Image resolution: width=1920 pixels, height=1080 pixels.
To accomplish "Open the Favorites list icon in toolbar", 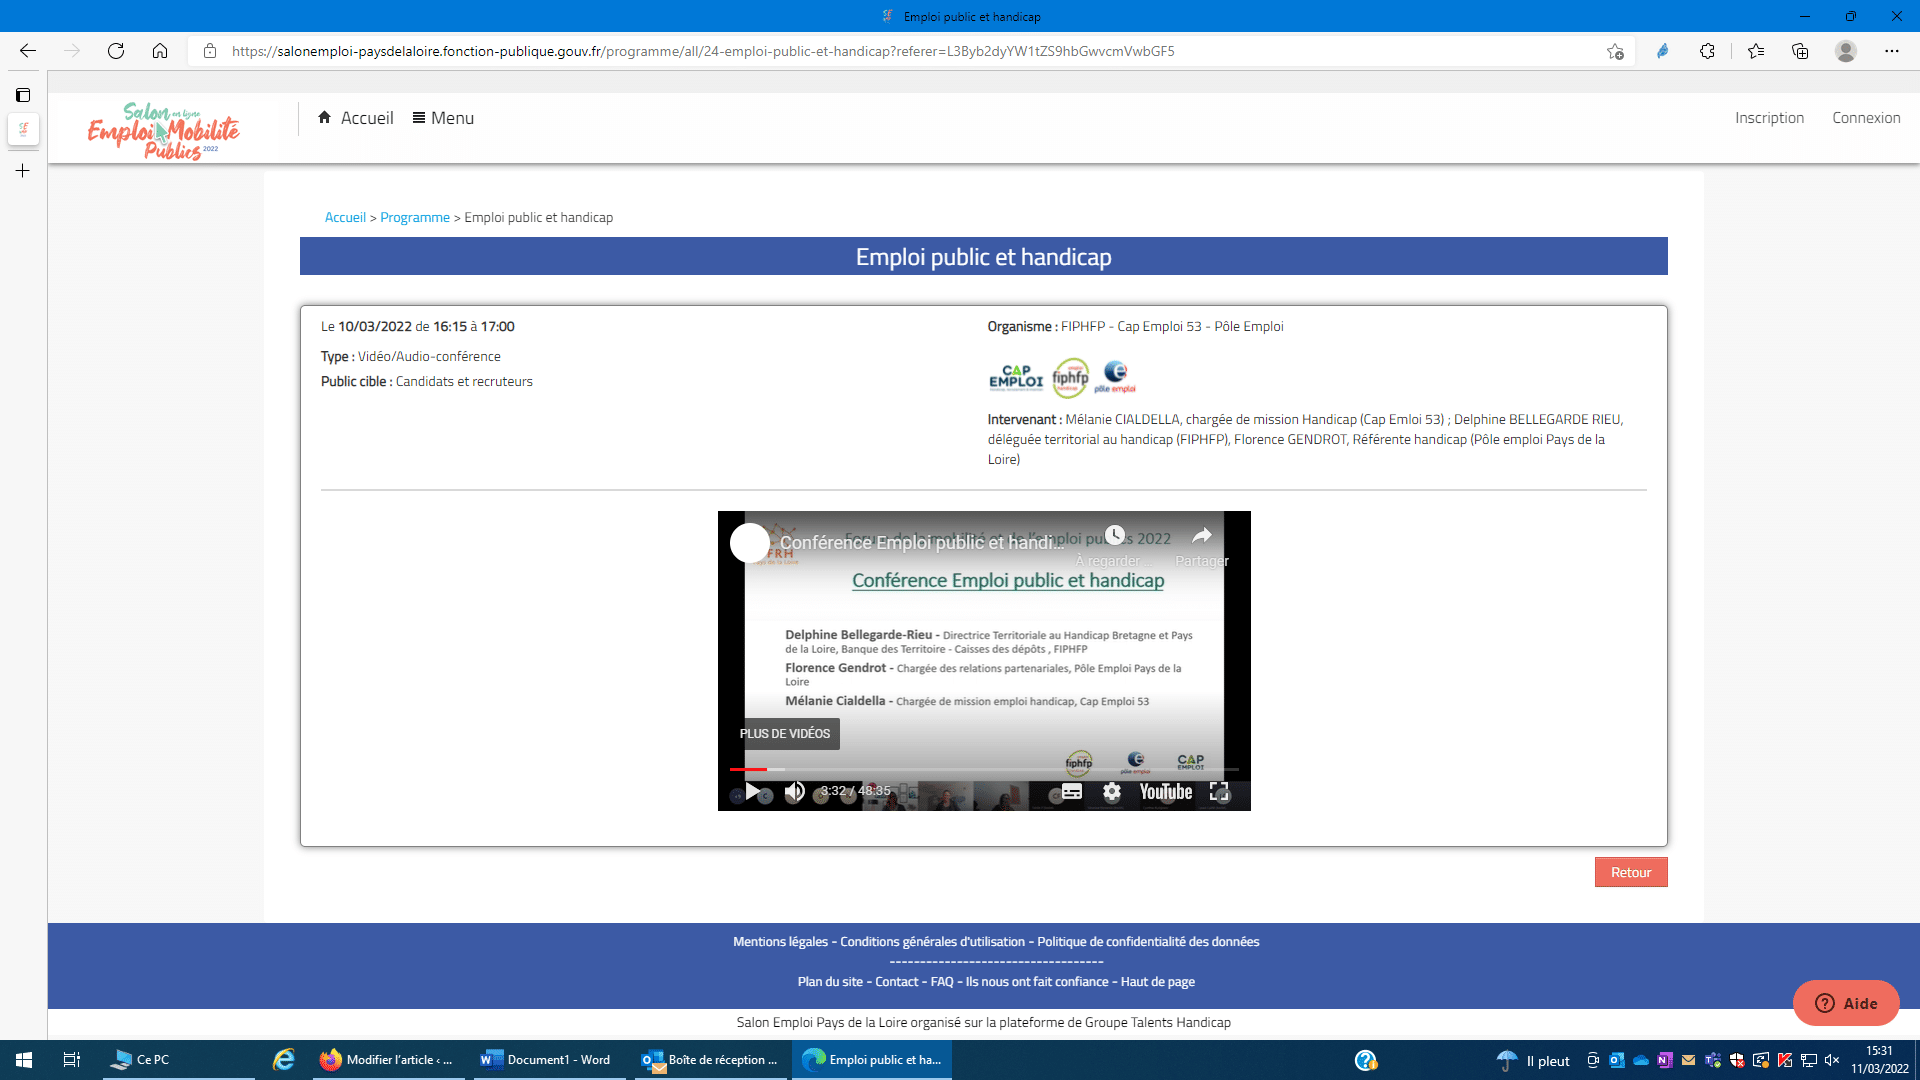I will pos(1756,51).
